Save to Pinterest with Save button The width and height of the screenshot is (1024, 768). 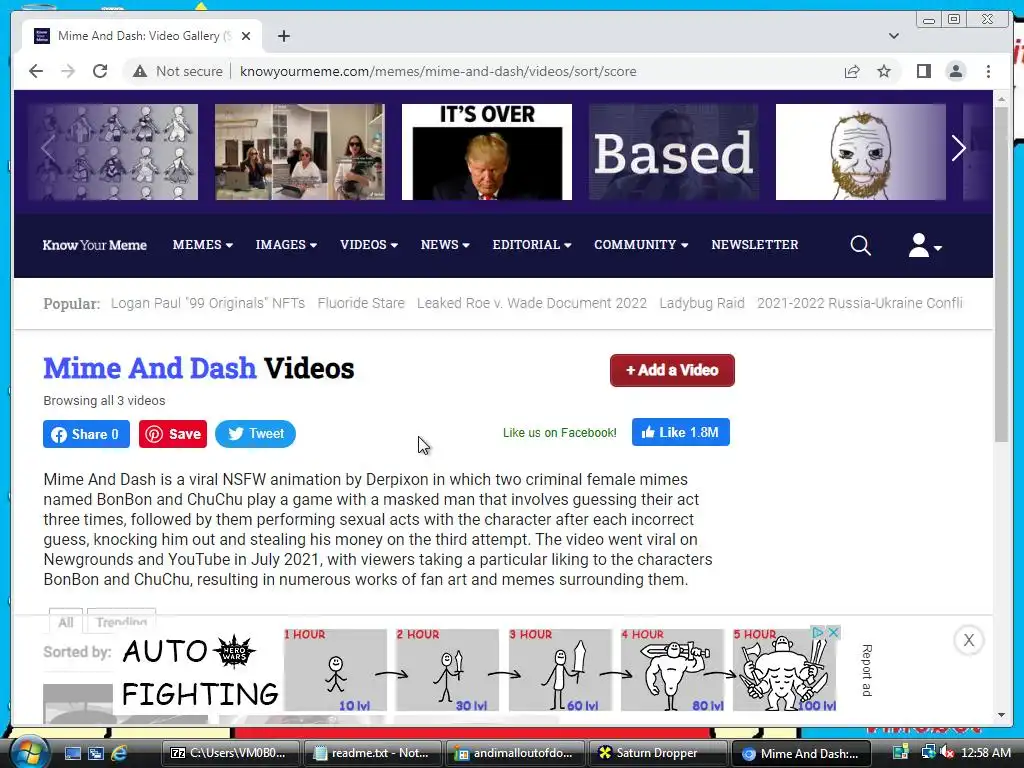pos(173,434)
